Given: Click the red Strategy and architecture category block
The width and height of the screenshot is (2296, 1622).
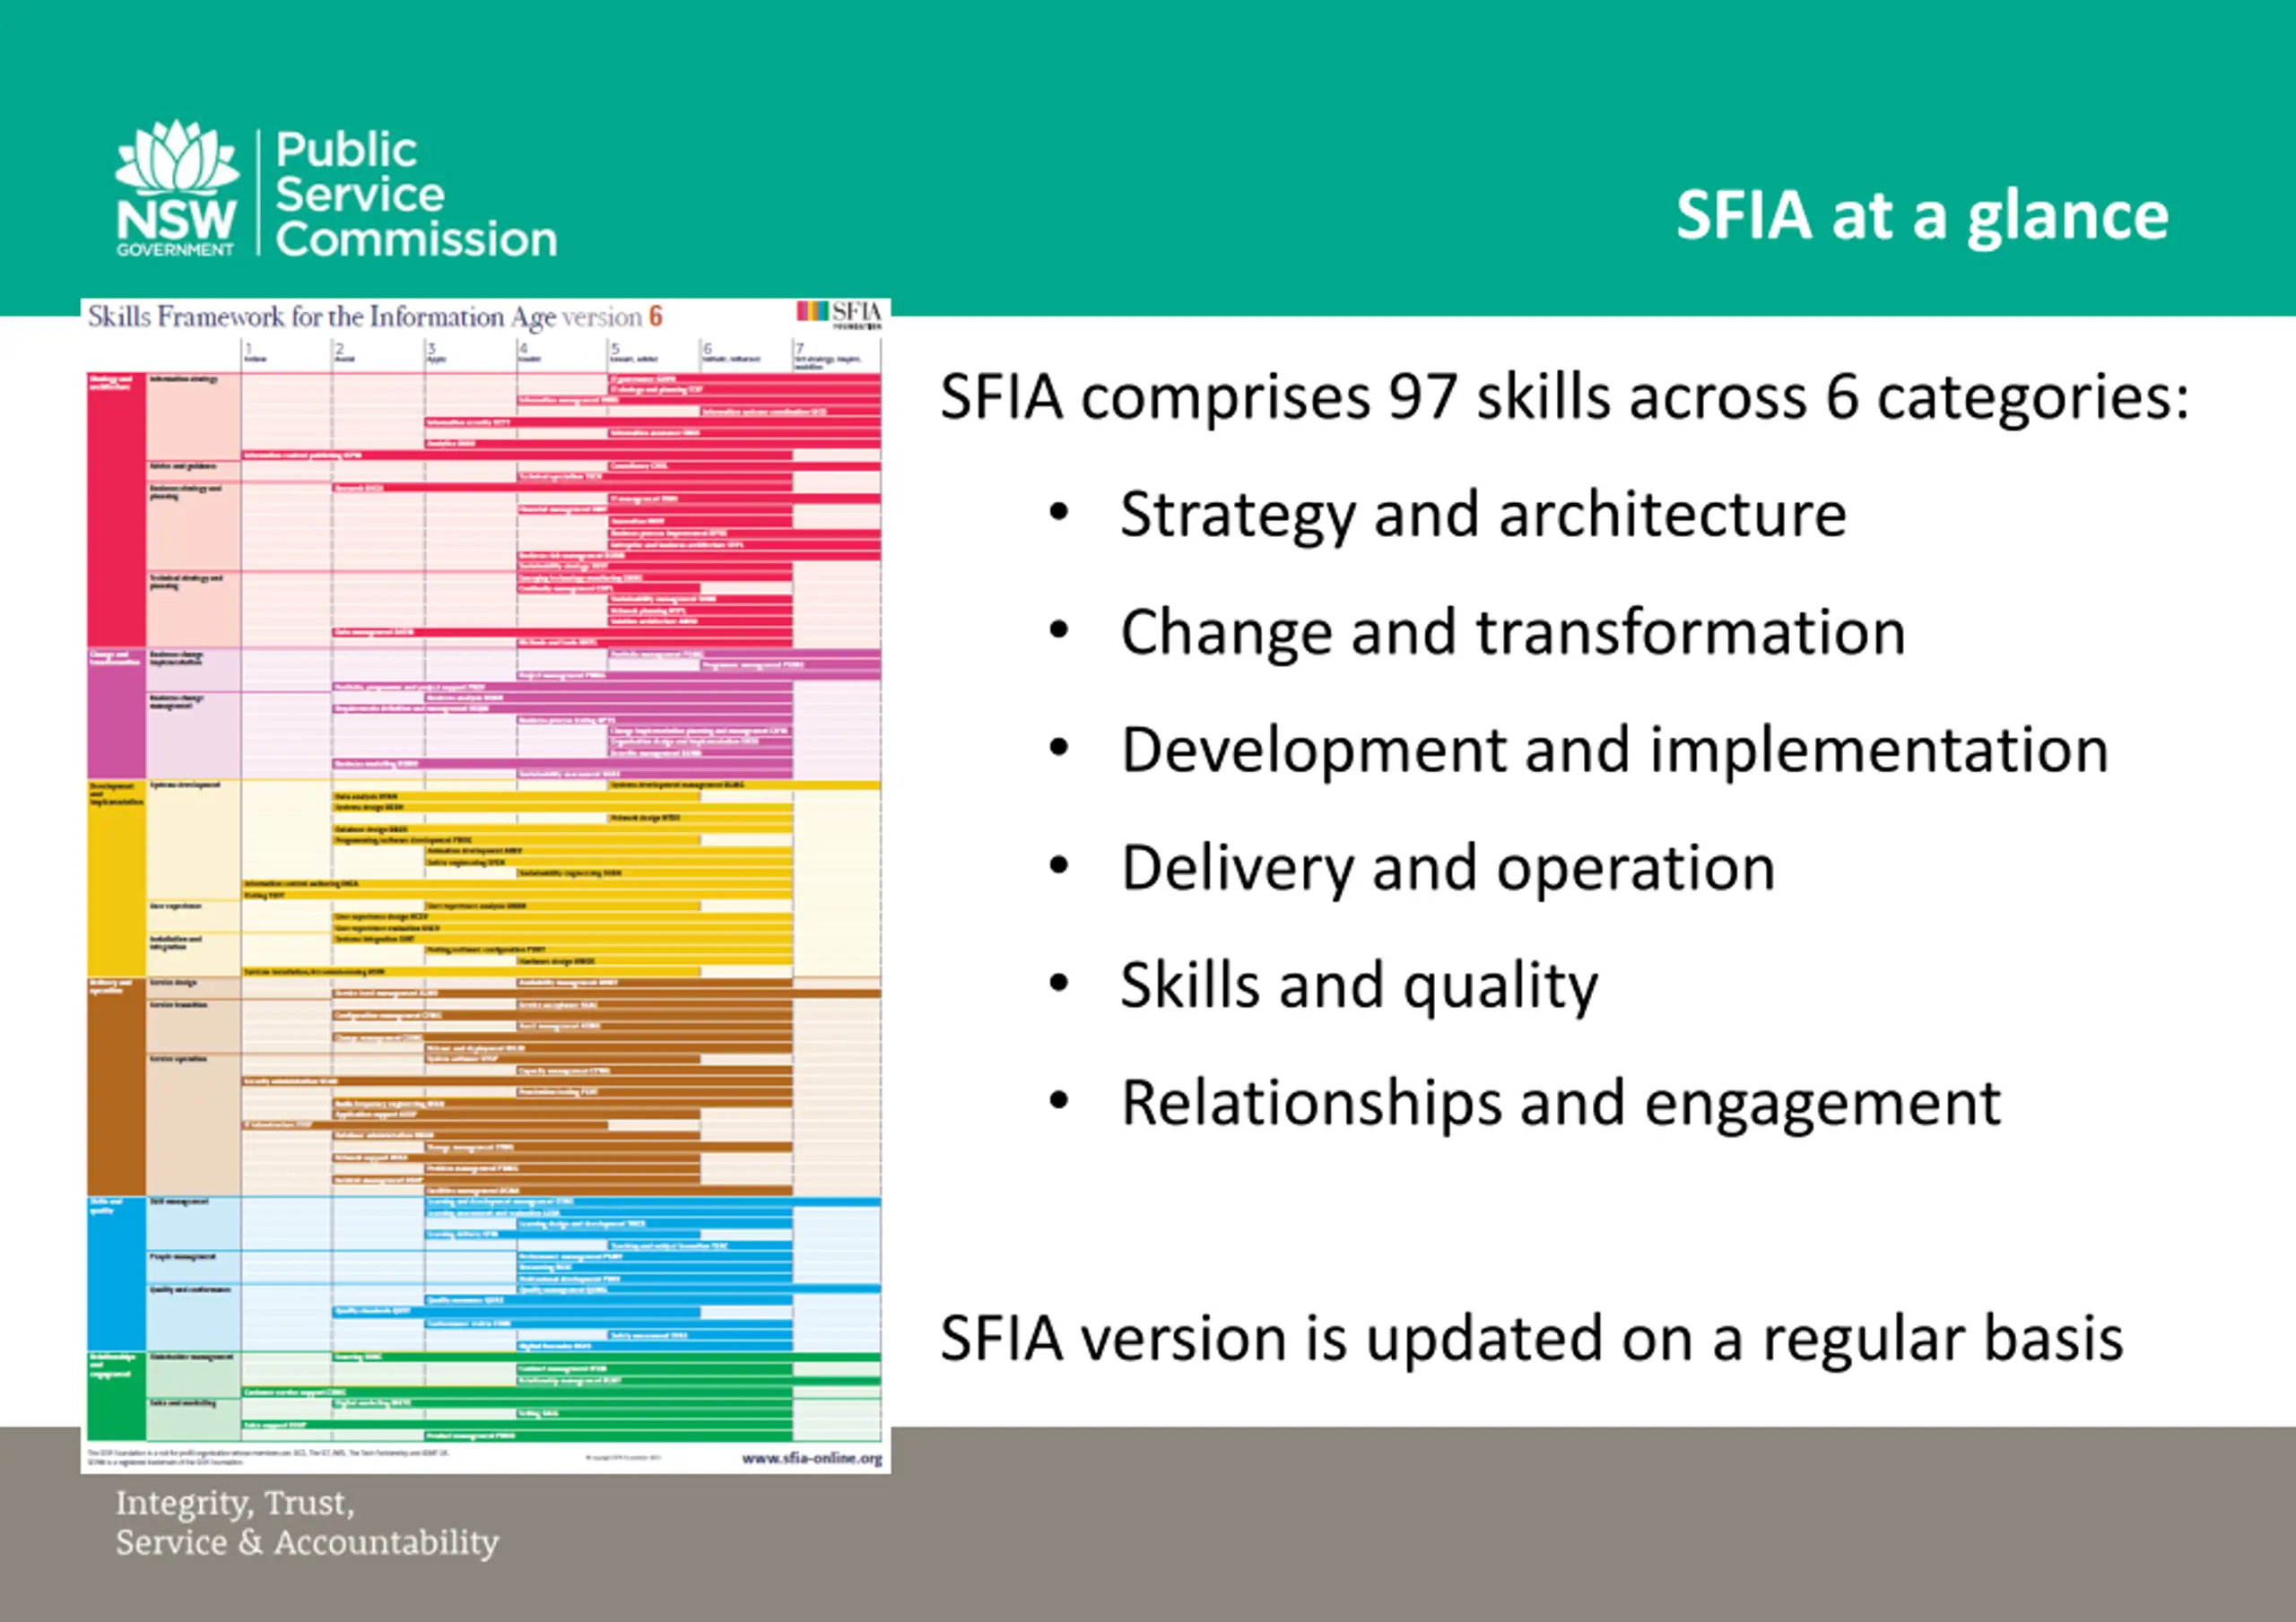Looking at the screenshot, I should click(116, 510).
